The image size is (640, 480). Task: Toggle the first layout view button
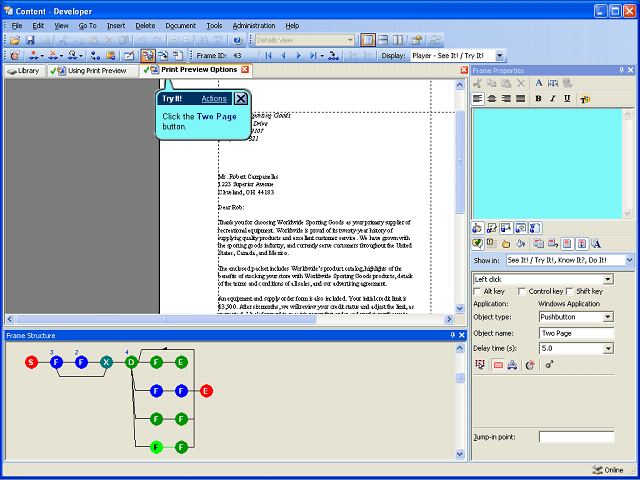click(x=368, y=40)
